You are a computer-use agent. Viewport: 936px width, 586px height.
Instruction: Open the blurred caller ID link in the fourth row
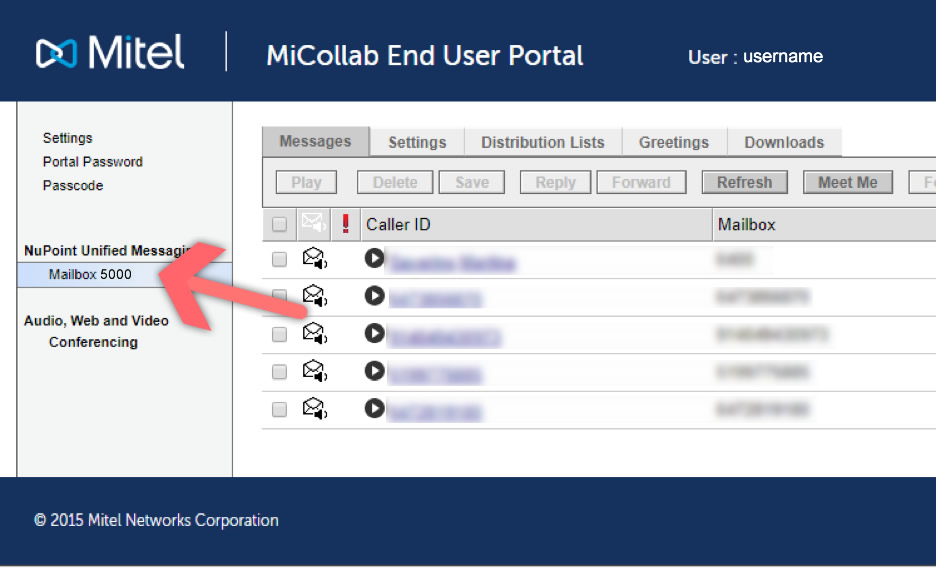click(x=435, y=375)
